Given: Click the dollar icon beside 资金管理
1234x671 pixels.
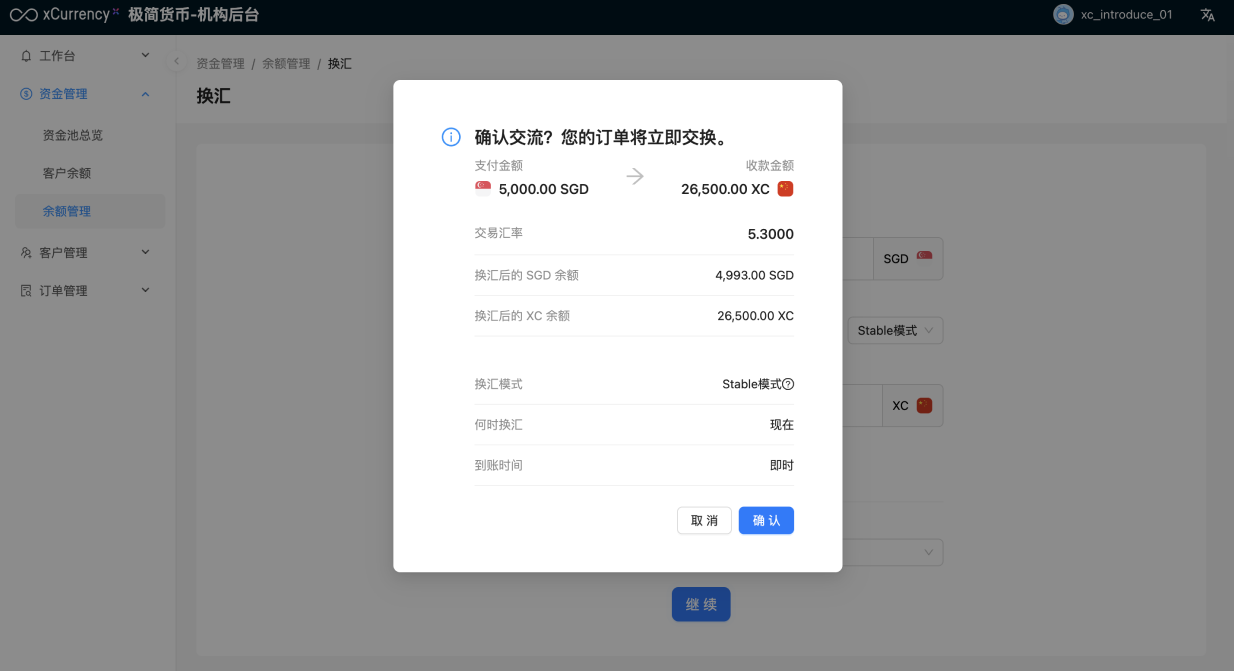Looking at the screenshot, I should (26, 94).
